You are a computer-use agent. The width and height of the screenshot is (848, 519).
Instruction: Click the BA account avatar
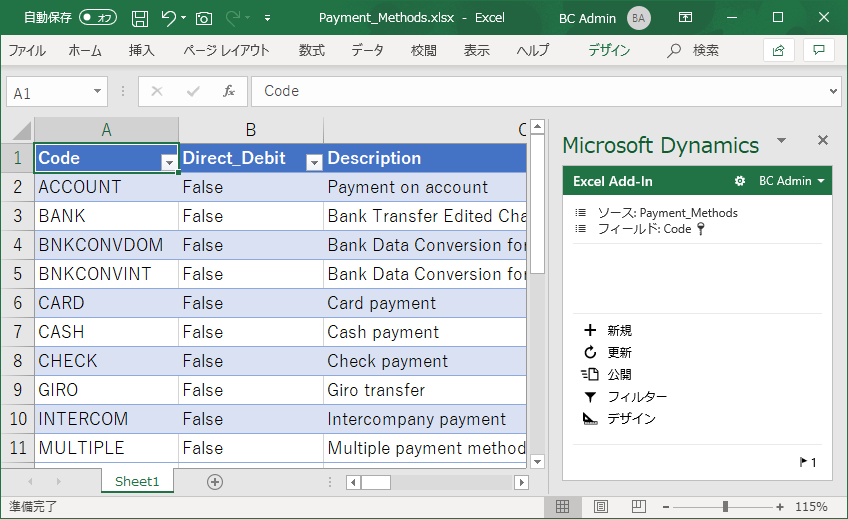[639, 18]
